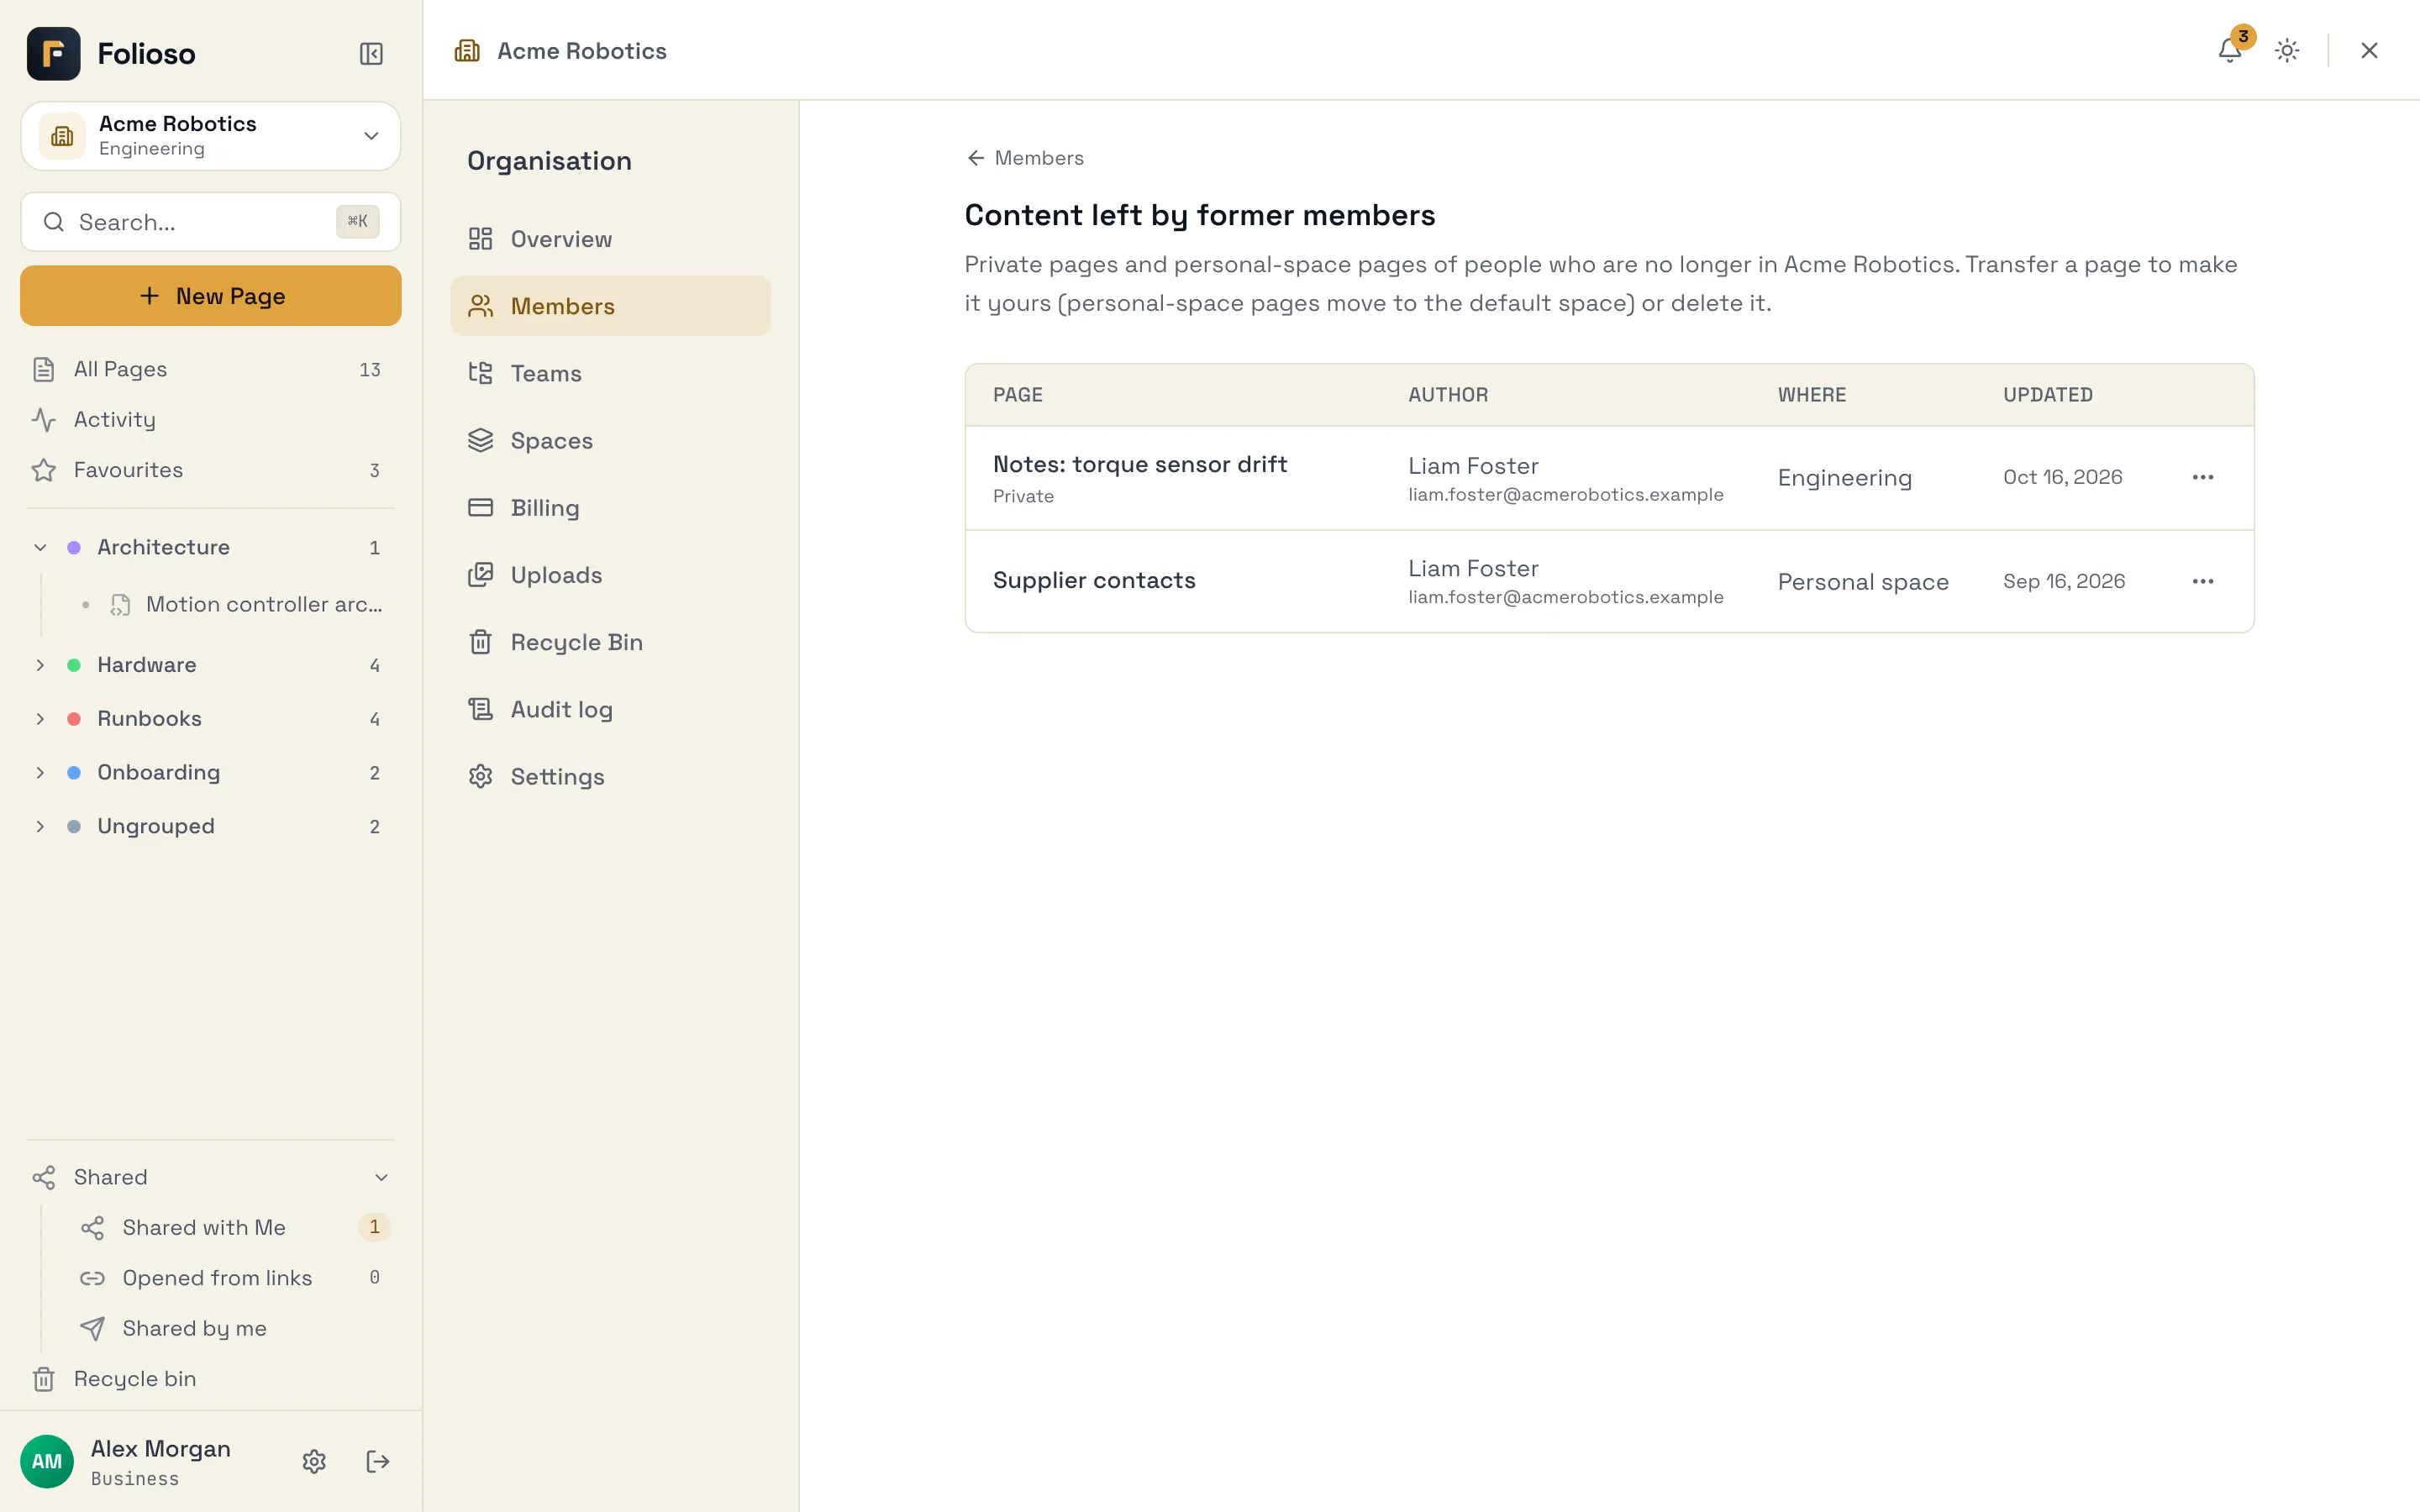Open Favourites list
Image resolution: width=2420 pixels, height=1512 pixels.
click(x=211, y=470)
